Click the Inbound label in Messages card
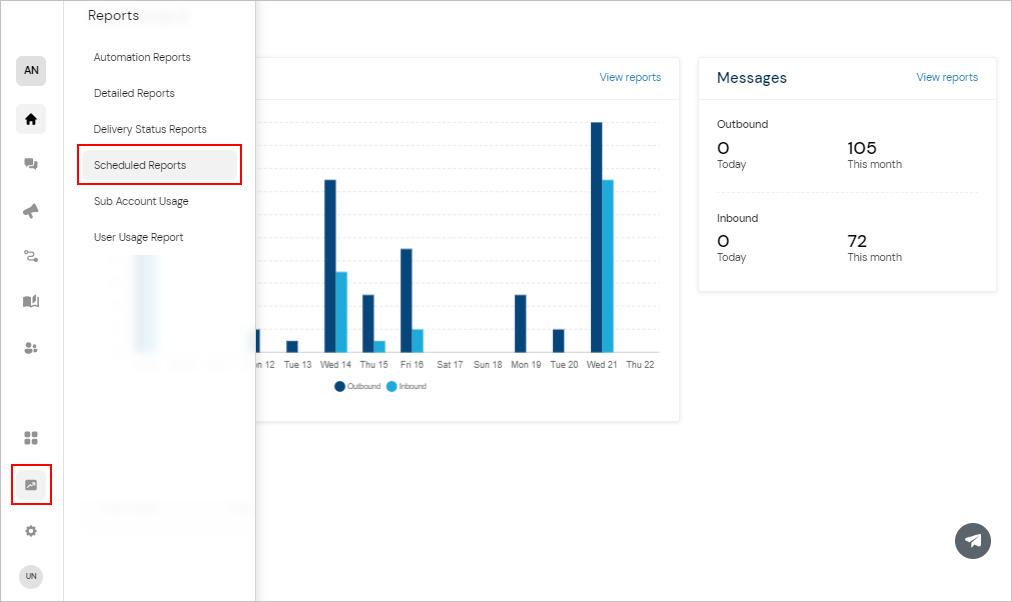 pyautogui.click(x=737, y=218)
